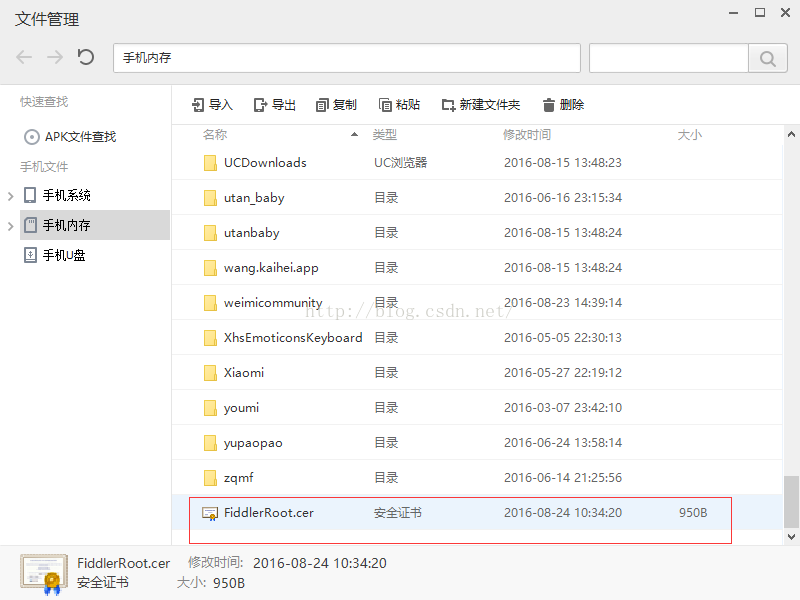The image size is (800, 600).
Task: Select 手机U盘 in the sidebar
Action: pyautogui.click(x=55, y=255)
